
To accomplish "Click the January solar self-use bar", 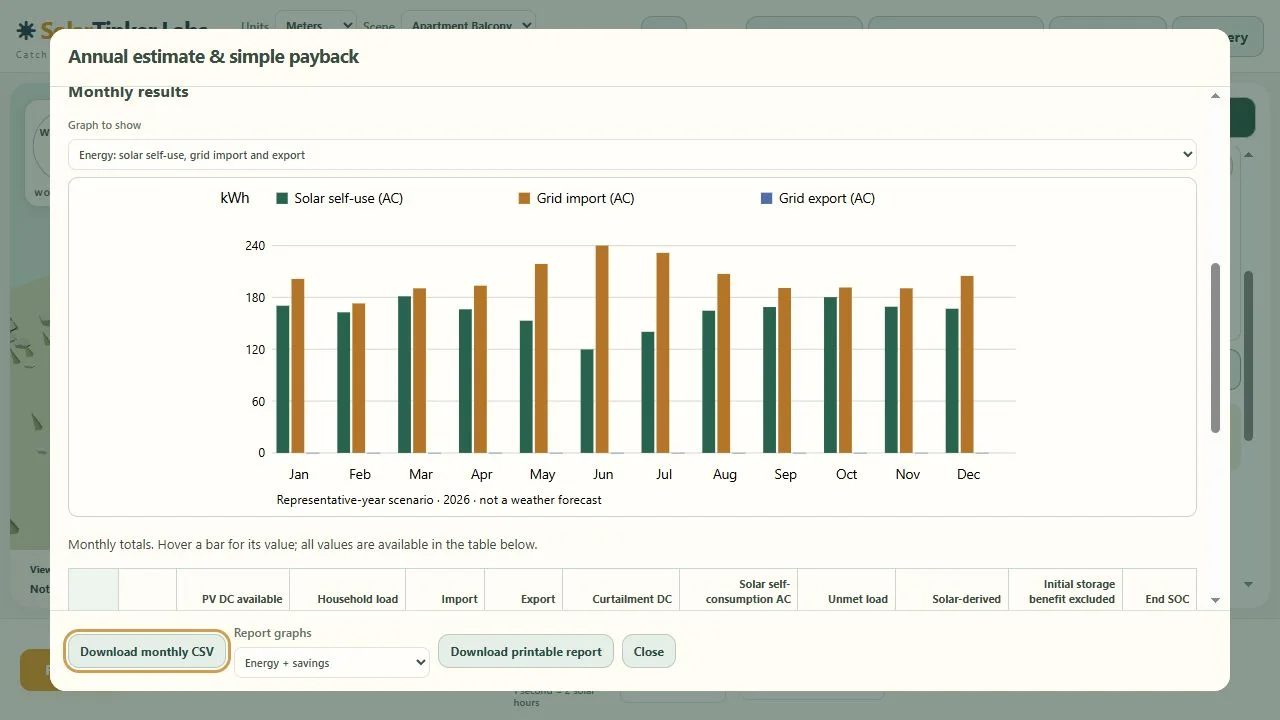I will (283, 379).
